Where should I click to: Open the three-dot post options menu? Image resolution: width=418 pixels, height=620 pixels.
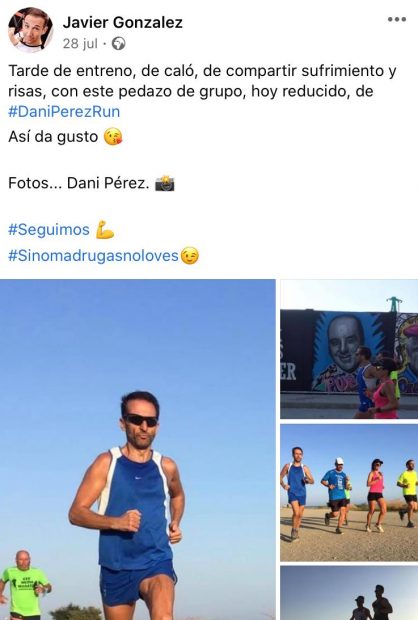click(397, 19)
